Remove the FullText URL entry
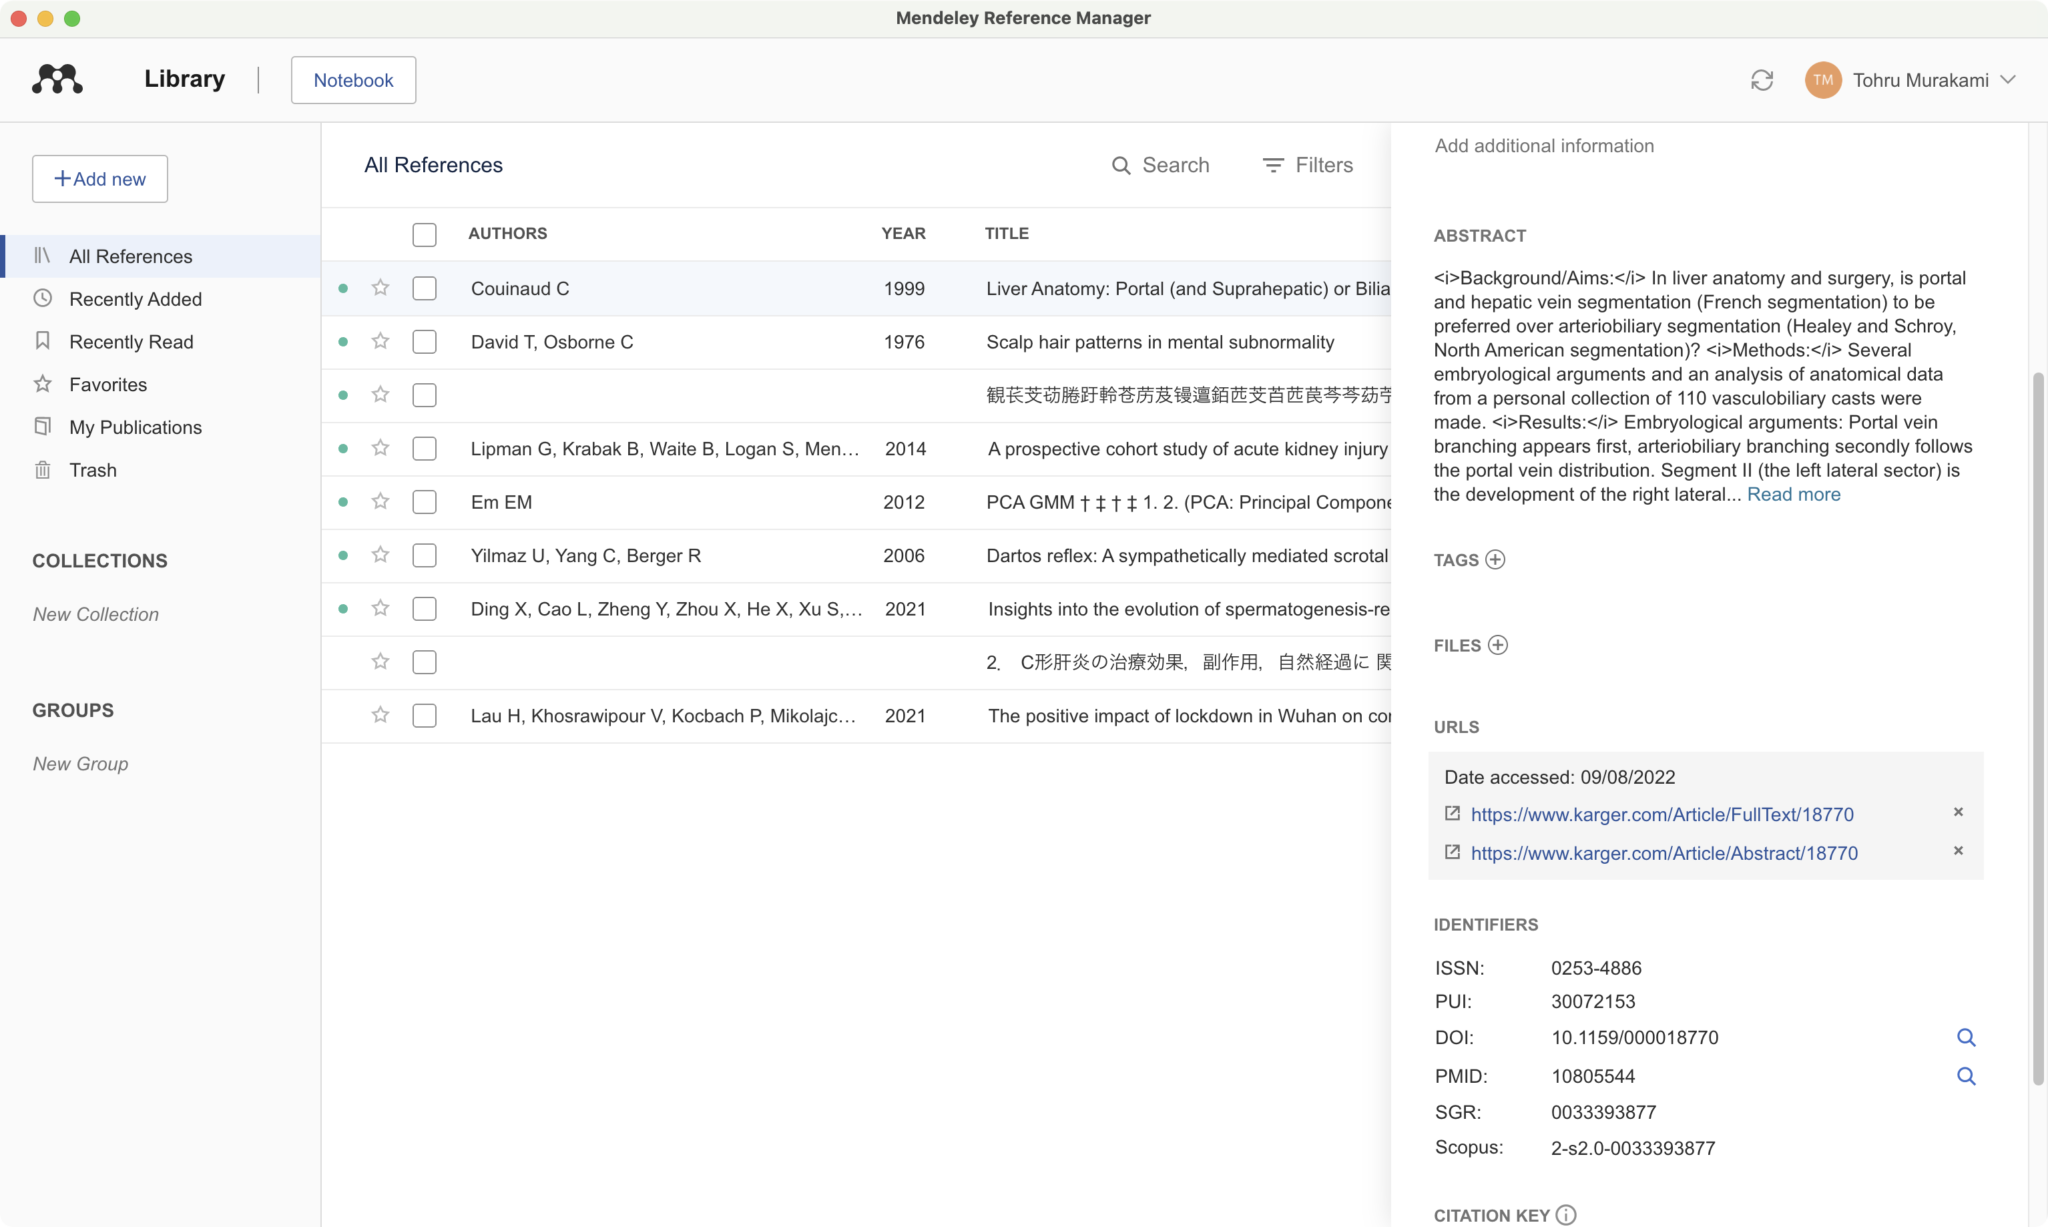 click(1958, 812)
